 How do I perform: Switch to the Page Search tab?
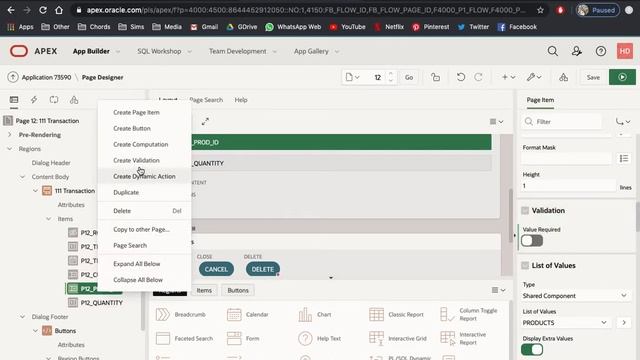[206, 100]
